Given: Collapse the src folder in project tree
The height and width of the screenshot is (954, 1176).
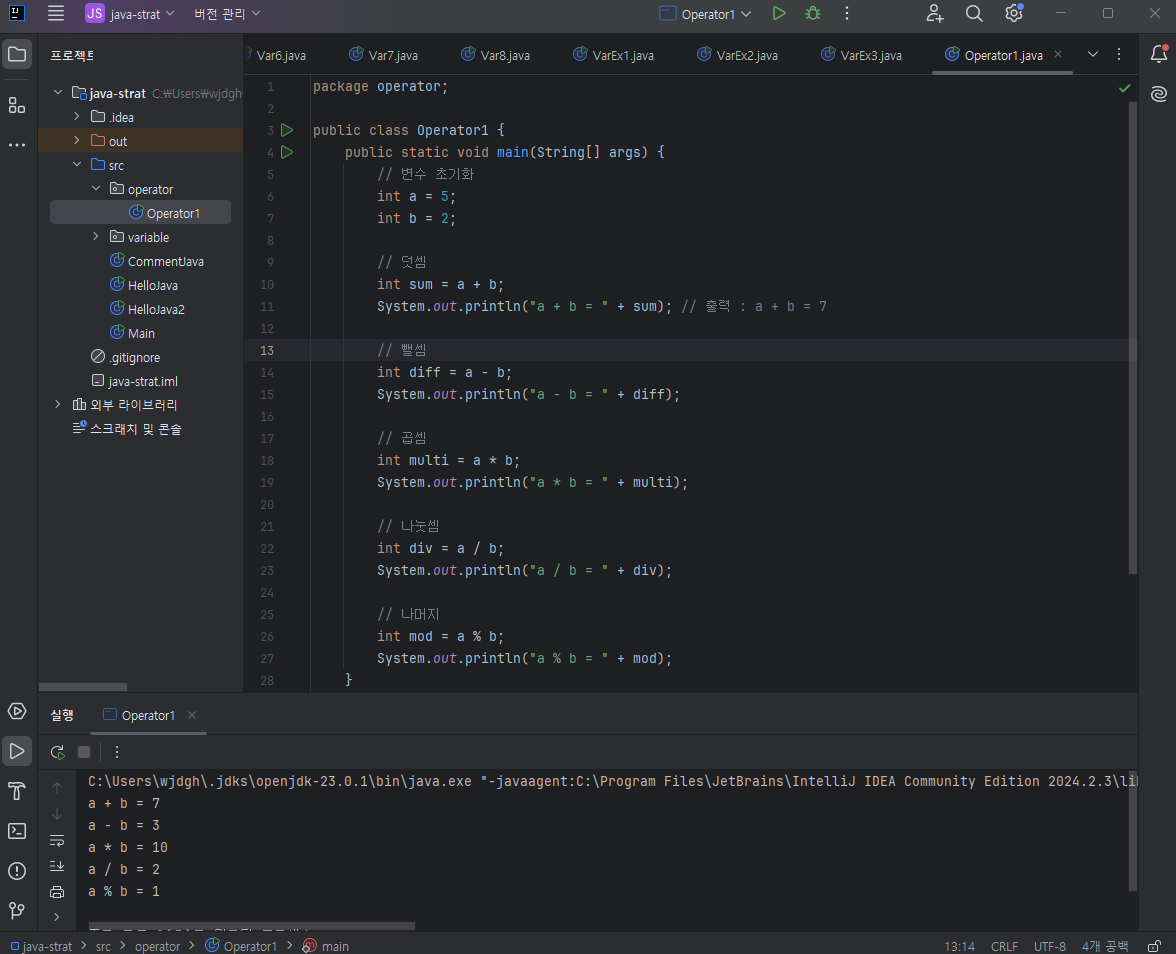Looking at the screenshot, I should tap(77, 165).
